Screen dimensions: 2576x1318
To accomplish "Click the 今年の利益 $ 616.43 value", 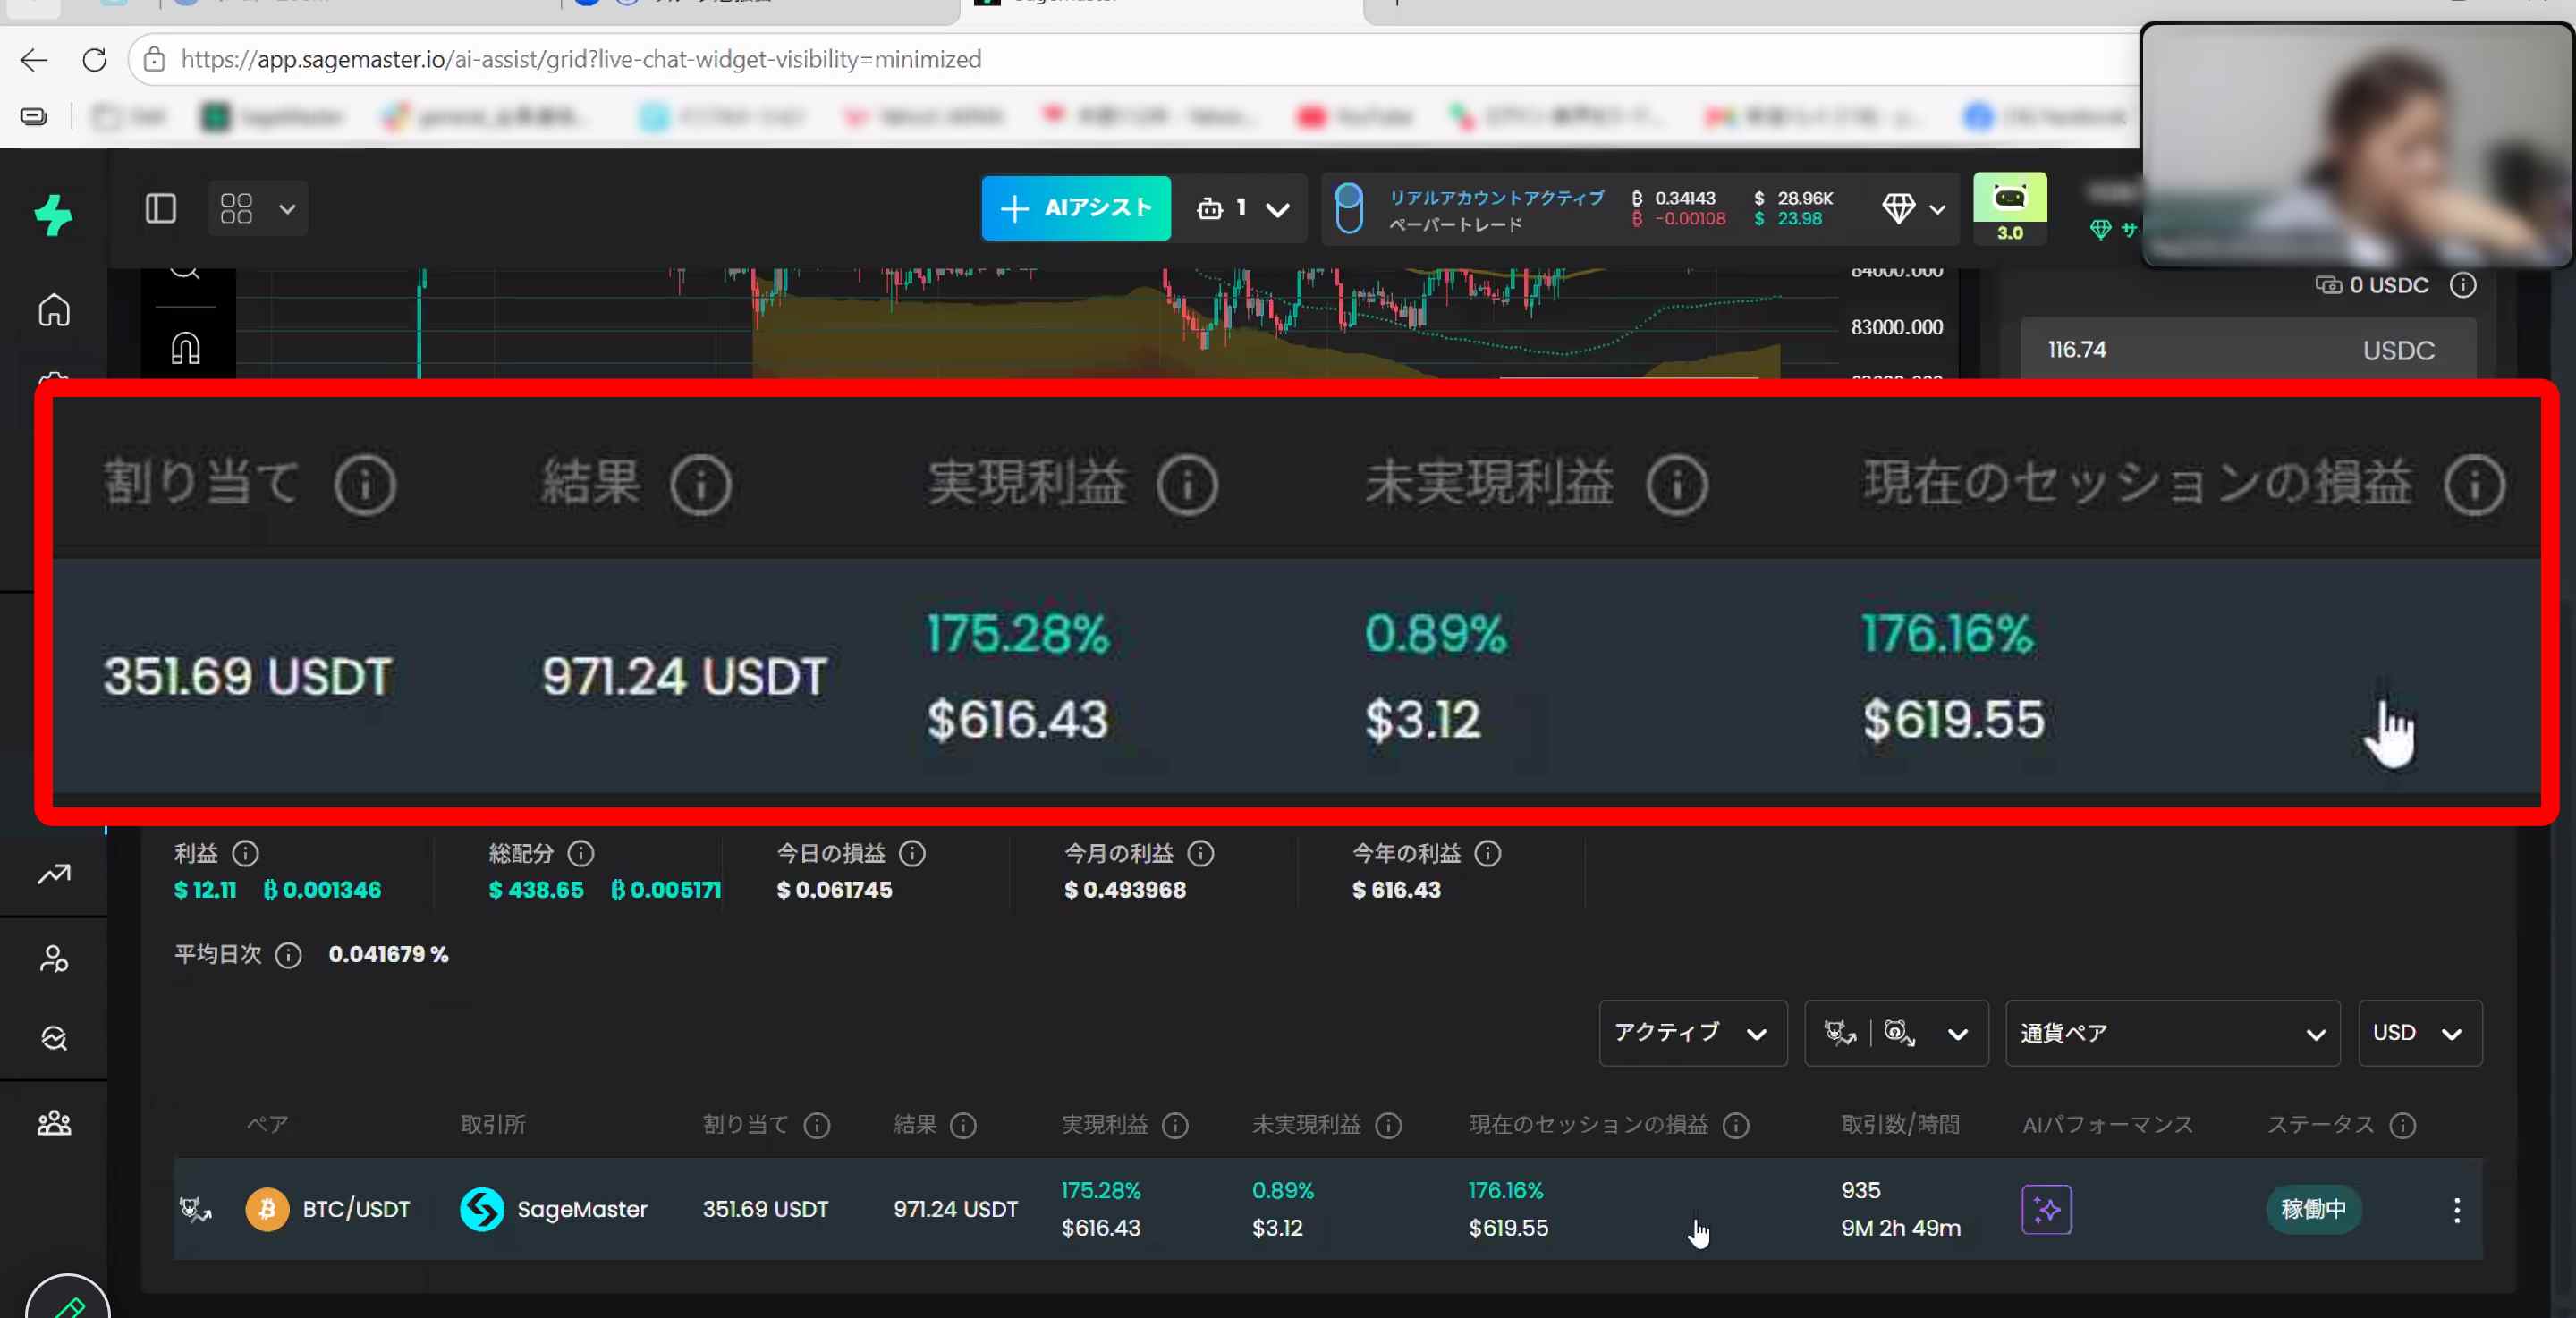I will point(1396,890).
